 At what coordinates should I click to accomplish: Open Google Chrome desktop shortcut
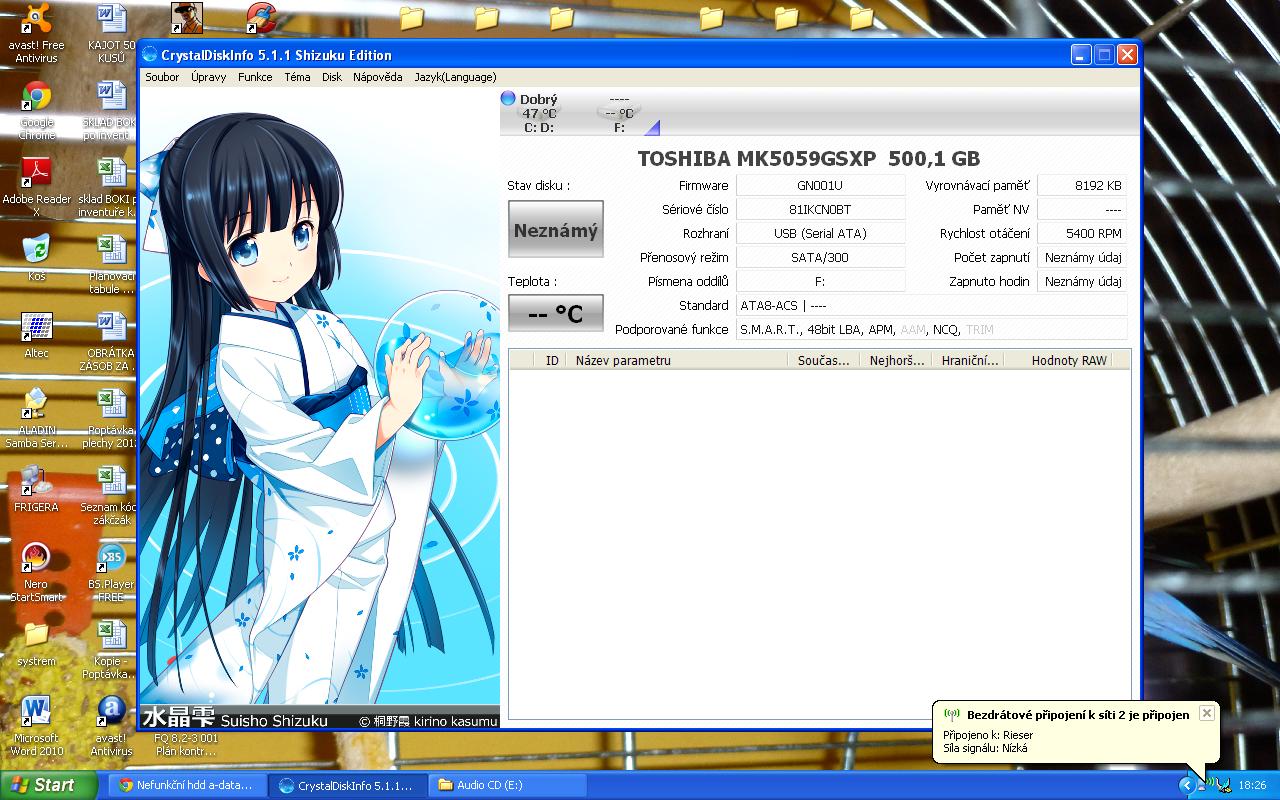36,110
